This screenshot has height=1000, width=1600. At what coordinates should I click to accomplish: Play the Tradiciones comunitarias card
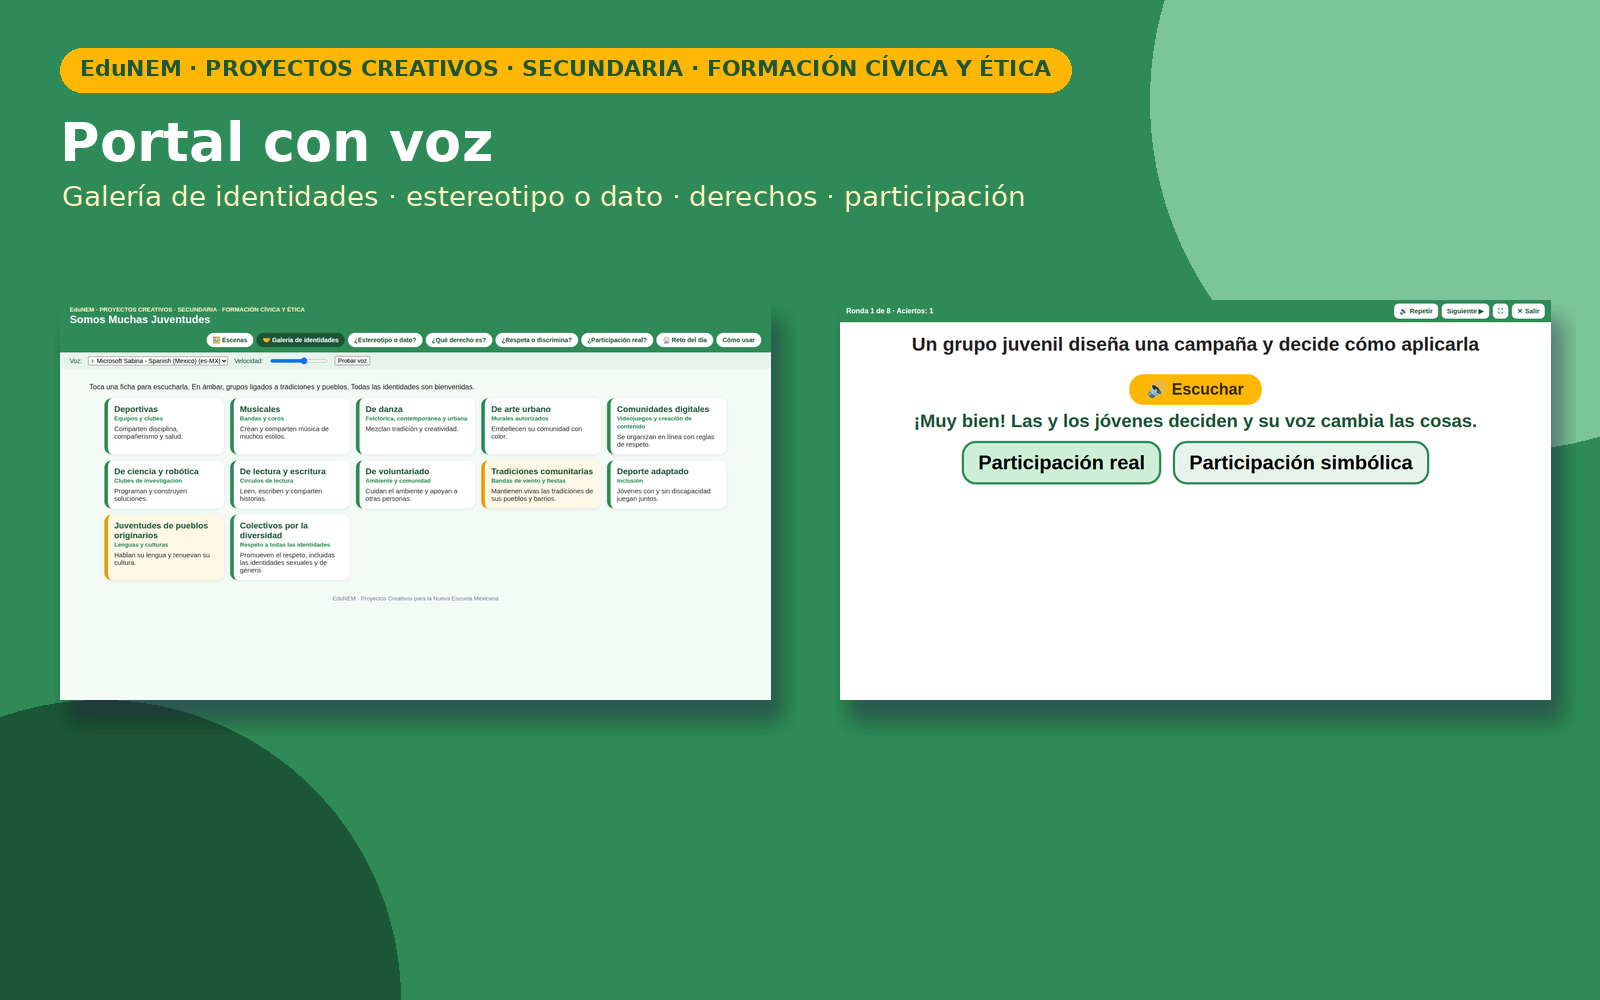[542, 484]
